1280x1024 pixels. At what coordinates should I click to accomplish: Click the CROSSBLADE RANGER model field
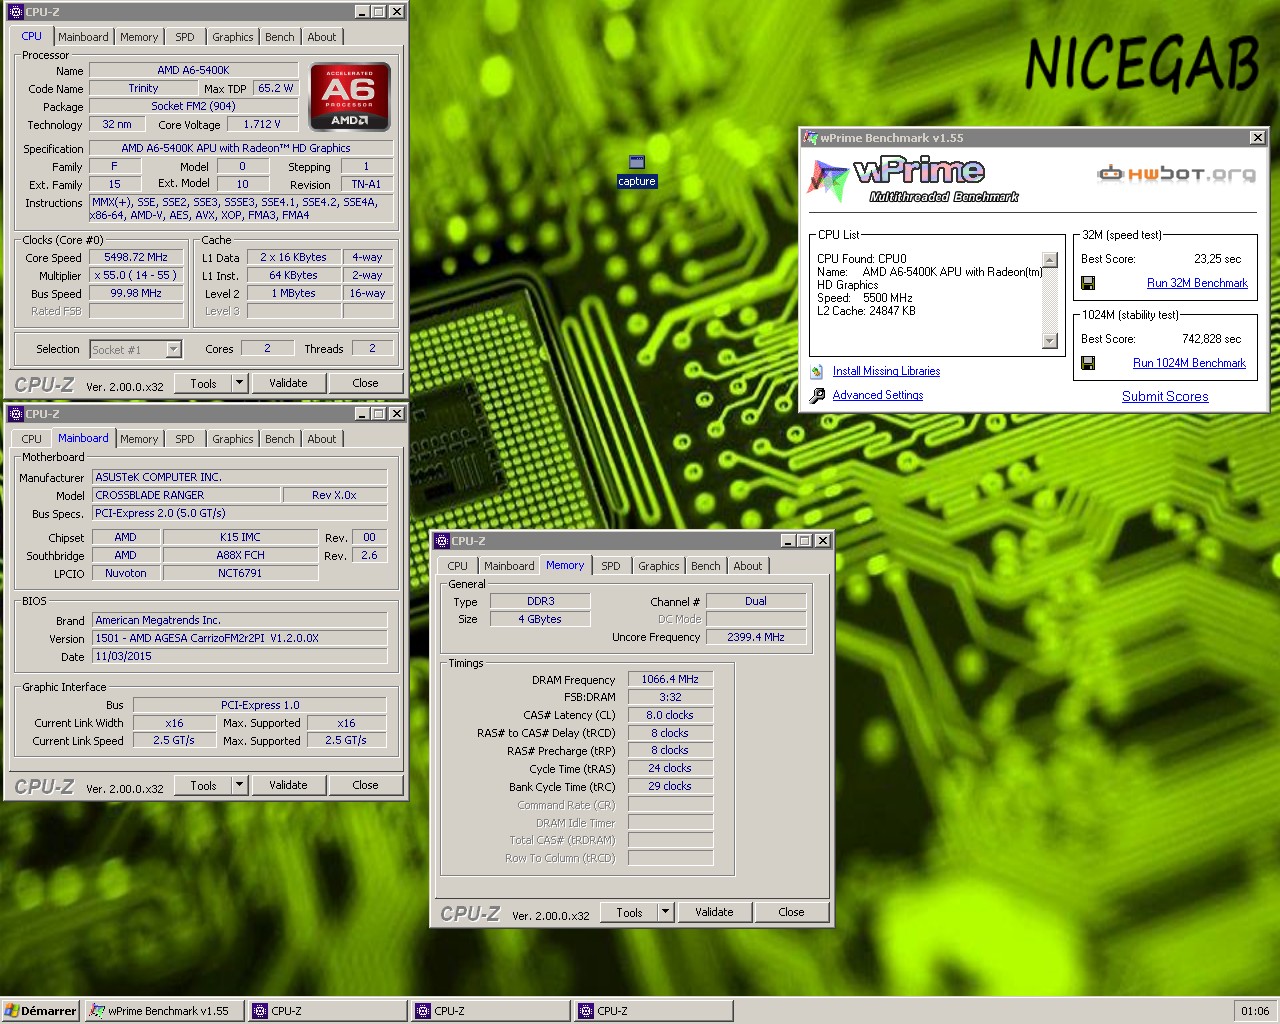pos(186,495)
